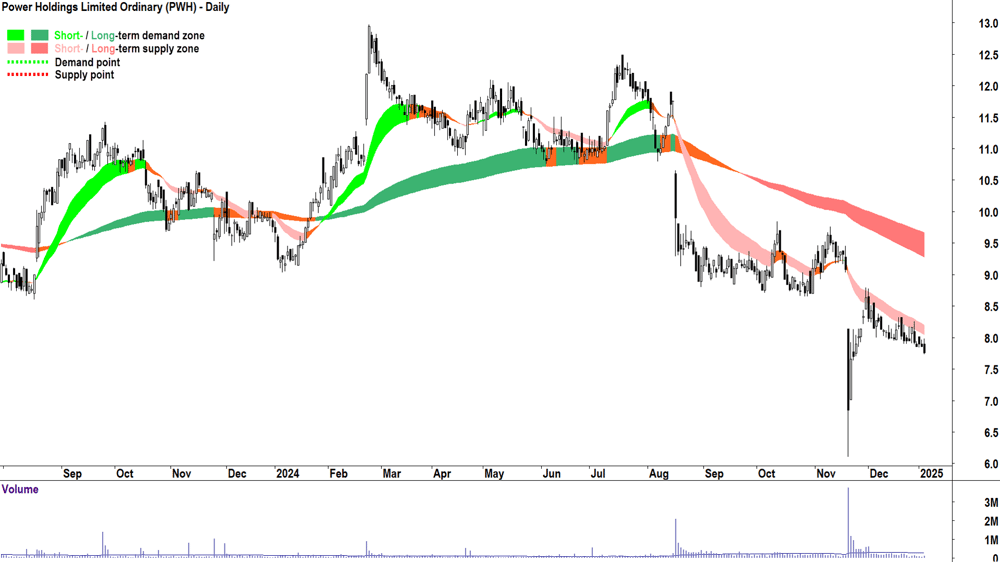Screen dimensions: 1000x562
Task: Click the 2024 year label on time axis
Action: (x=288, y=474)
